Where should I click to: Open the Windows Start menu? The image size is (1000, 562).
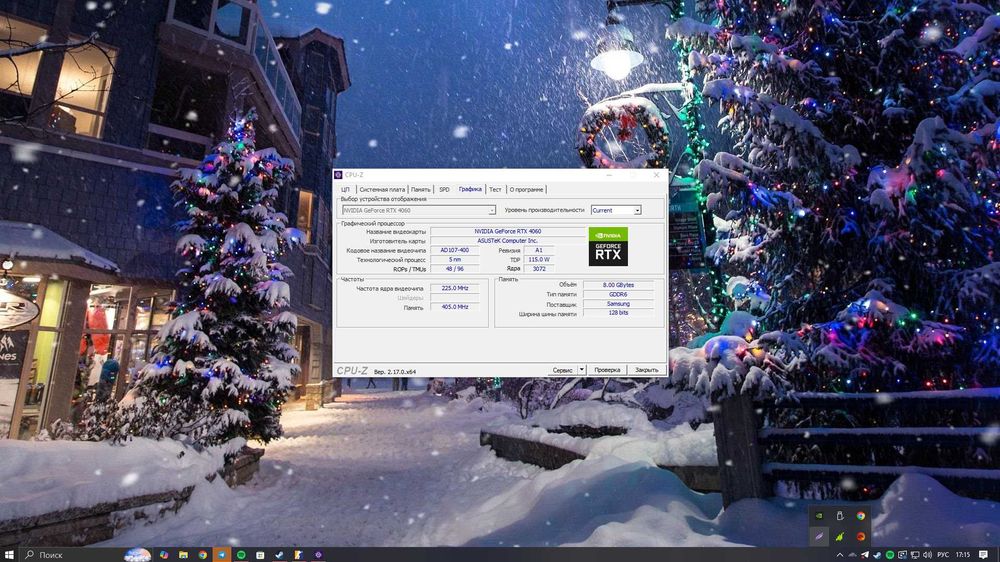tap(9, 555)
